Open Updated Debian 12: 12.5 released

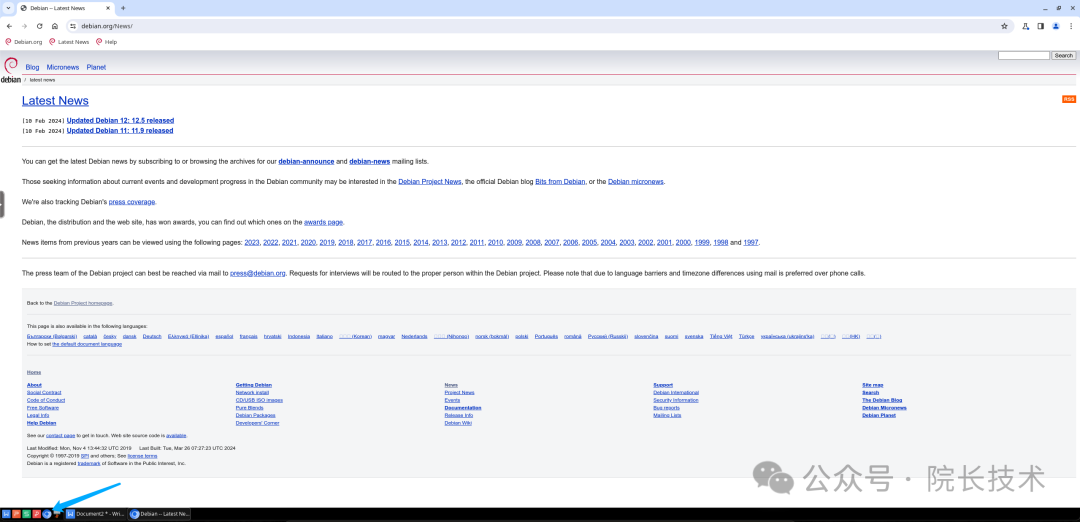[120, 121]
